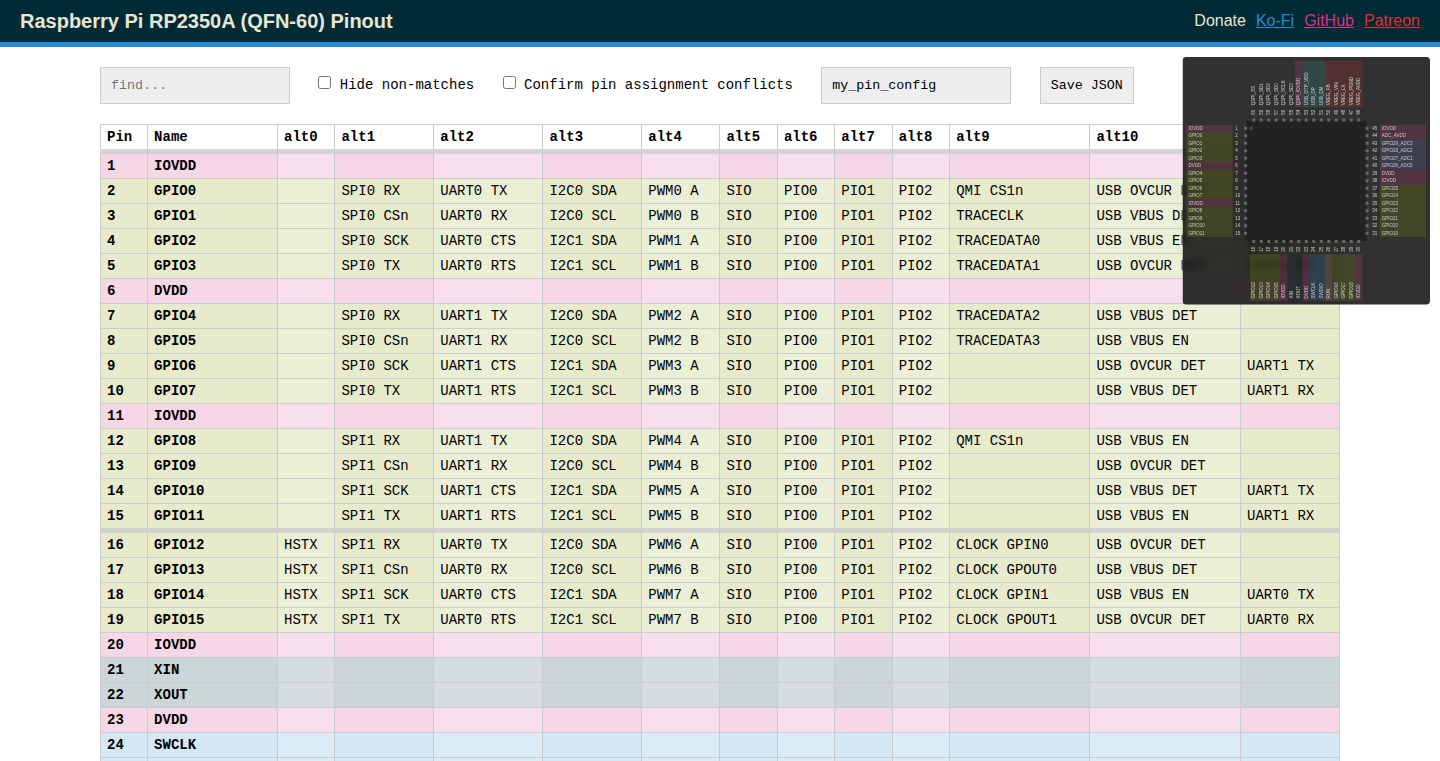The image size is (1440, 761).
Task: Enable Confirm pin assignment conflicts checkbox
Action: point(509,83)
